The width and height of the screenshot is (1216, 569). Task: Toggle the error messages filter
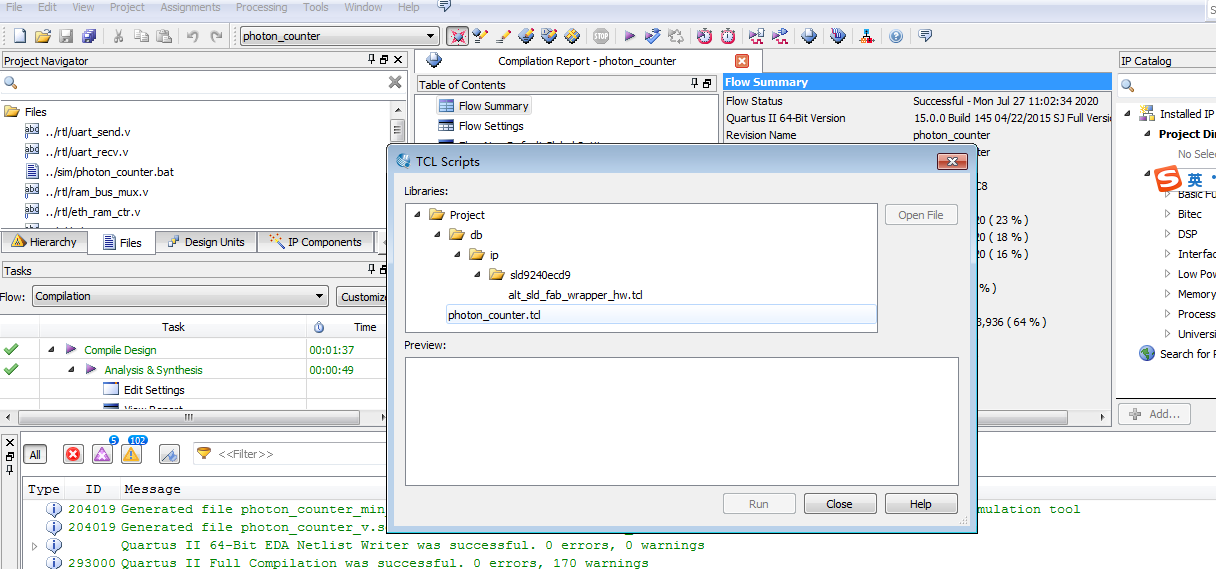[x=73, y=454]
